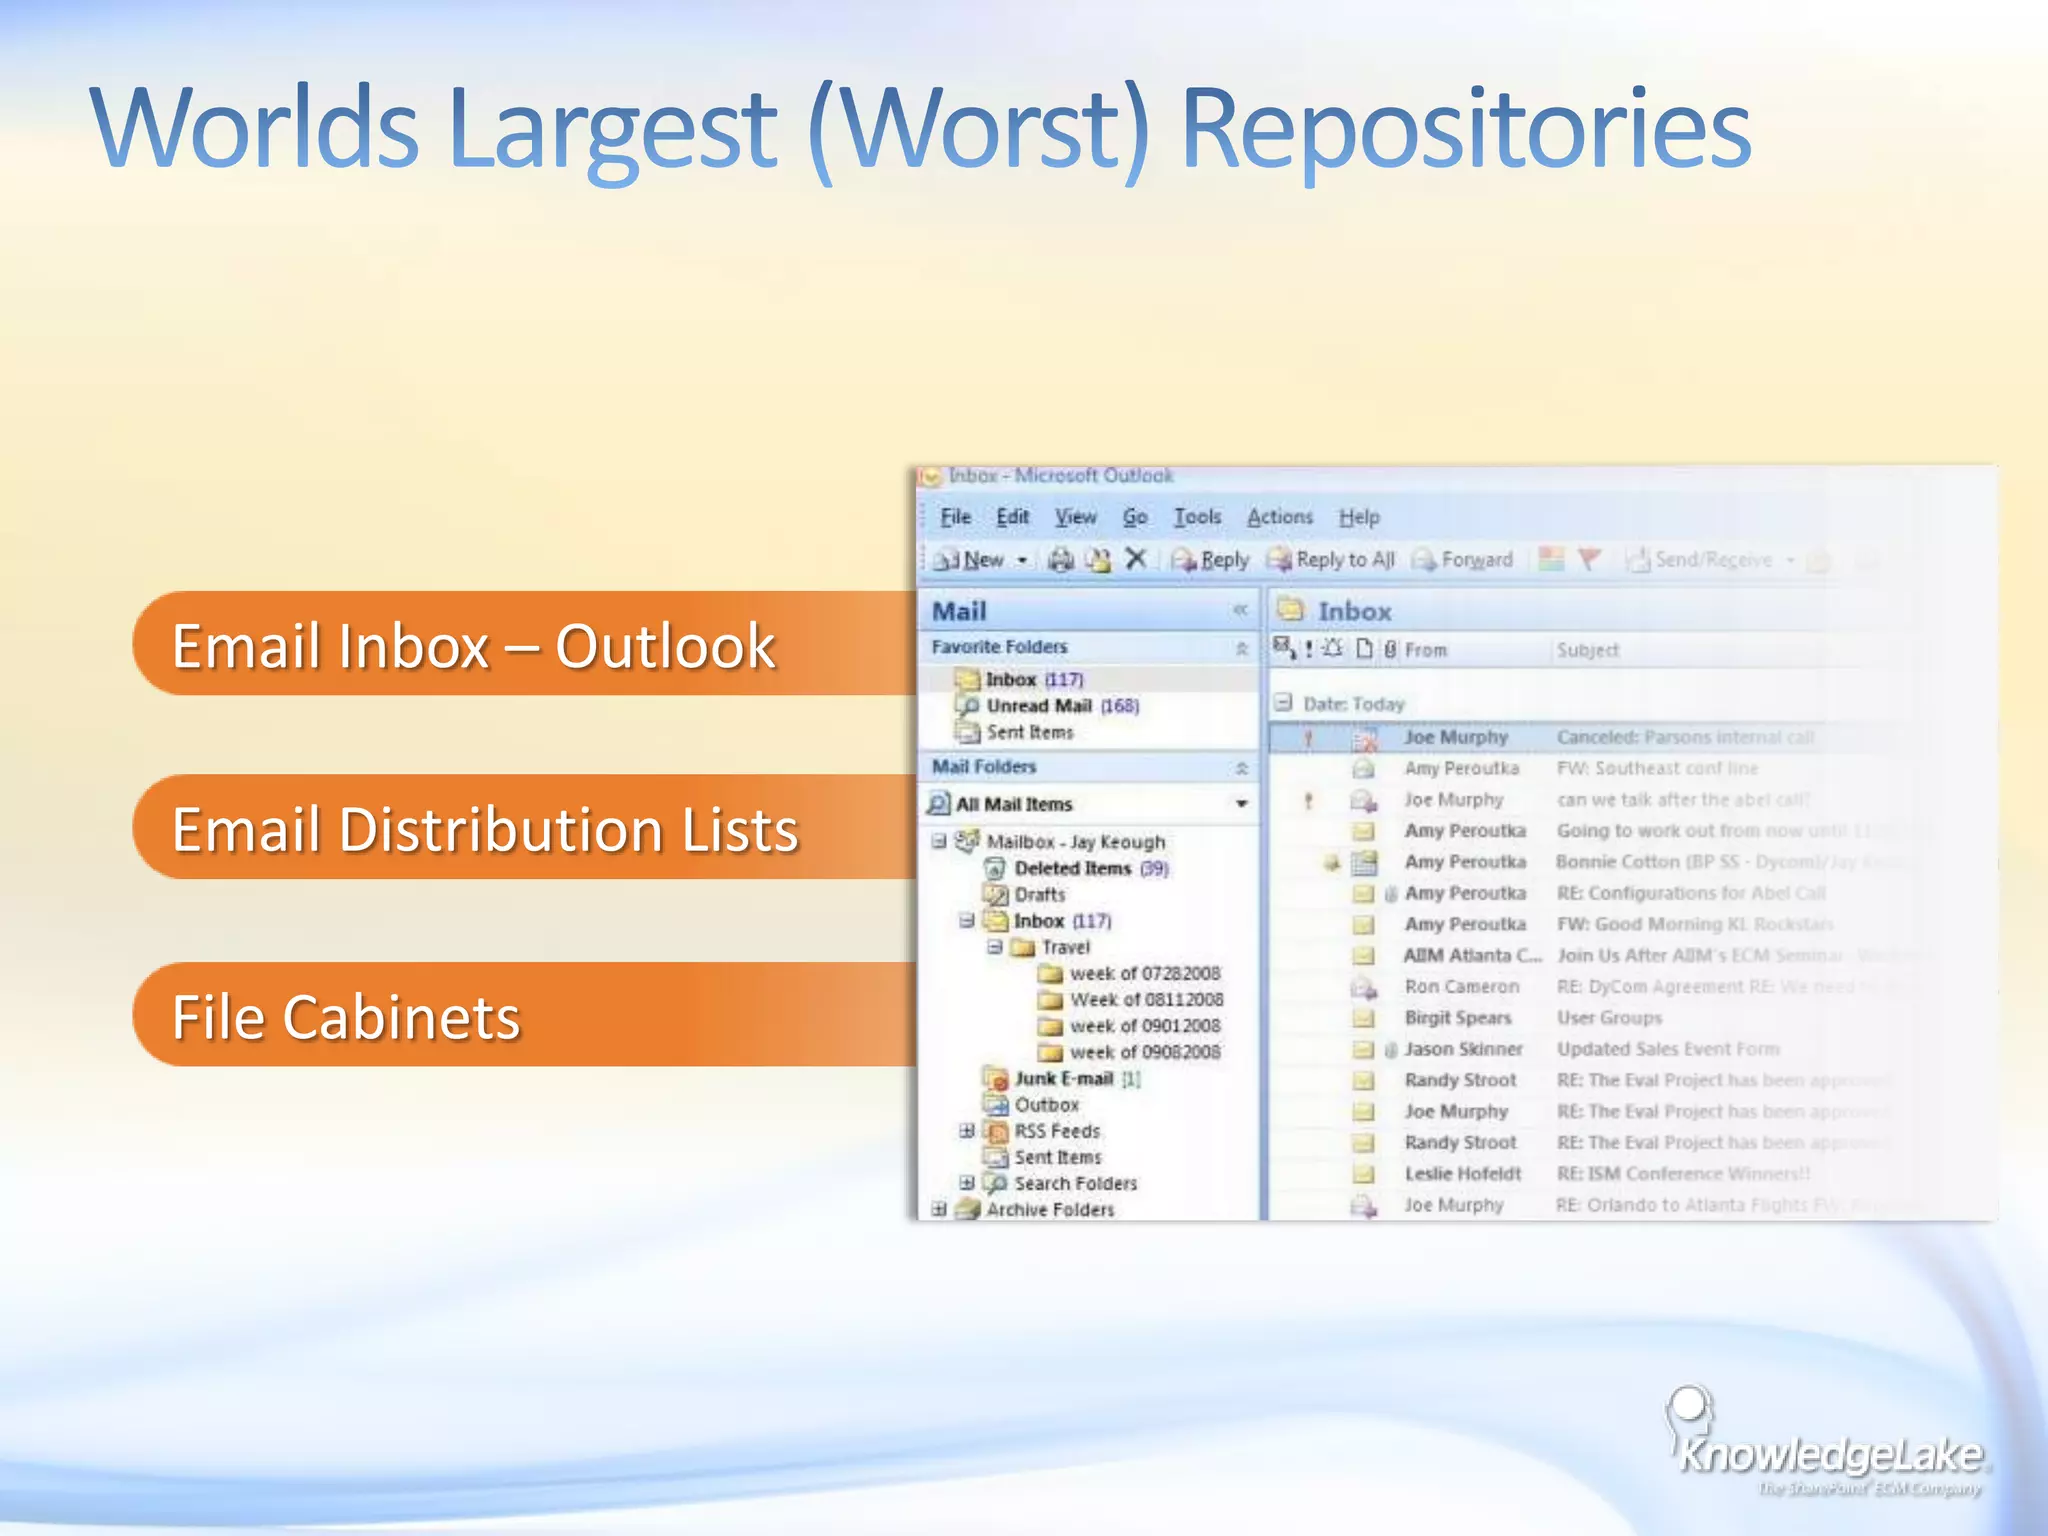Open the Help menu
This screenshot has height=1536, width=2048.
coord(1359,517)
